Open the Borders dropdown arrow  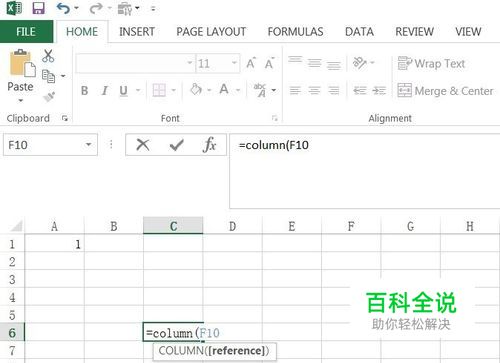173,90
